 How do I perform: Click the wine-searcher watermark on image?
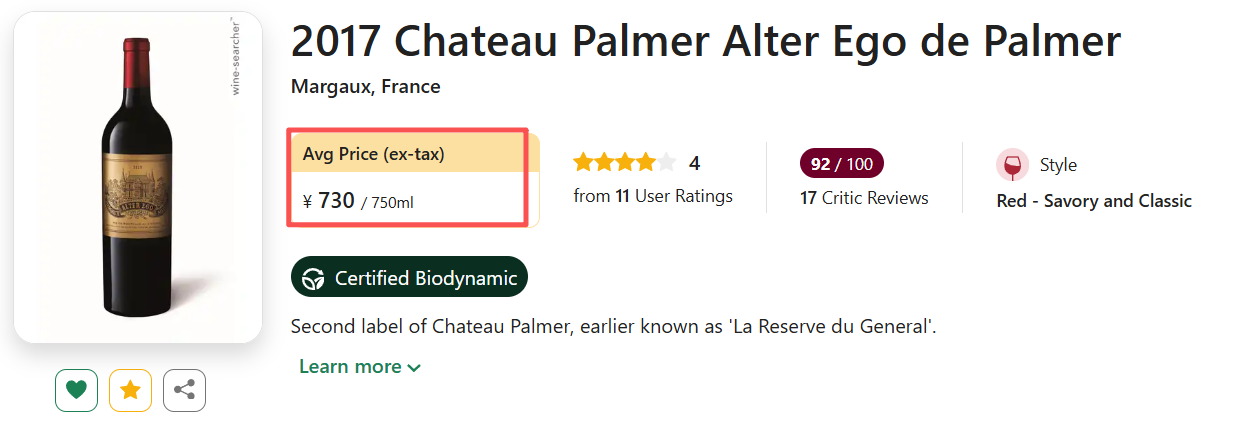click(235, 56)
